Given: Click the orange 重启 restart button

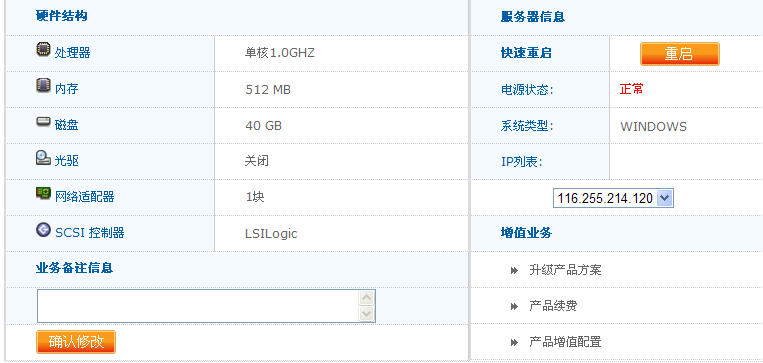Looking at the screenshot, I should 679,54.
